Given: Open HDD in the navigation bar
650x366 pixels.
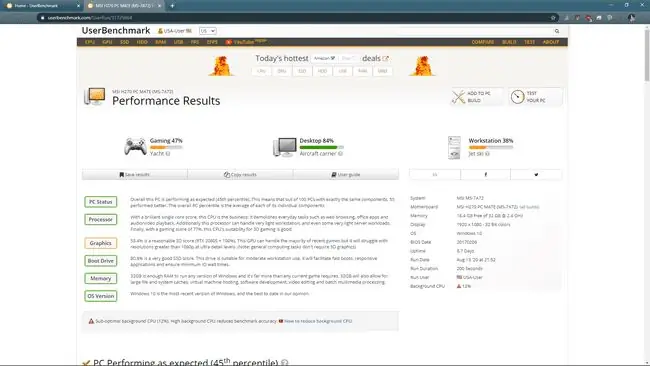Looking at the screenshot, I should tap(142, 42).
